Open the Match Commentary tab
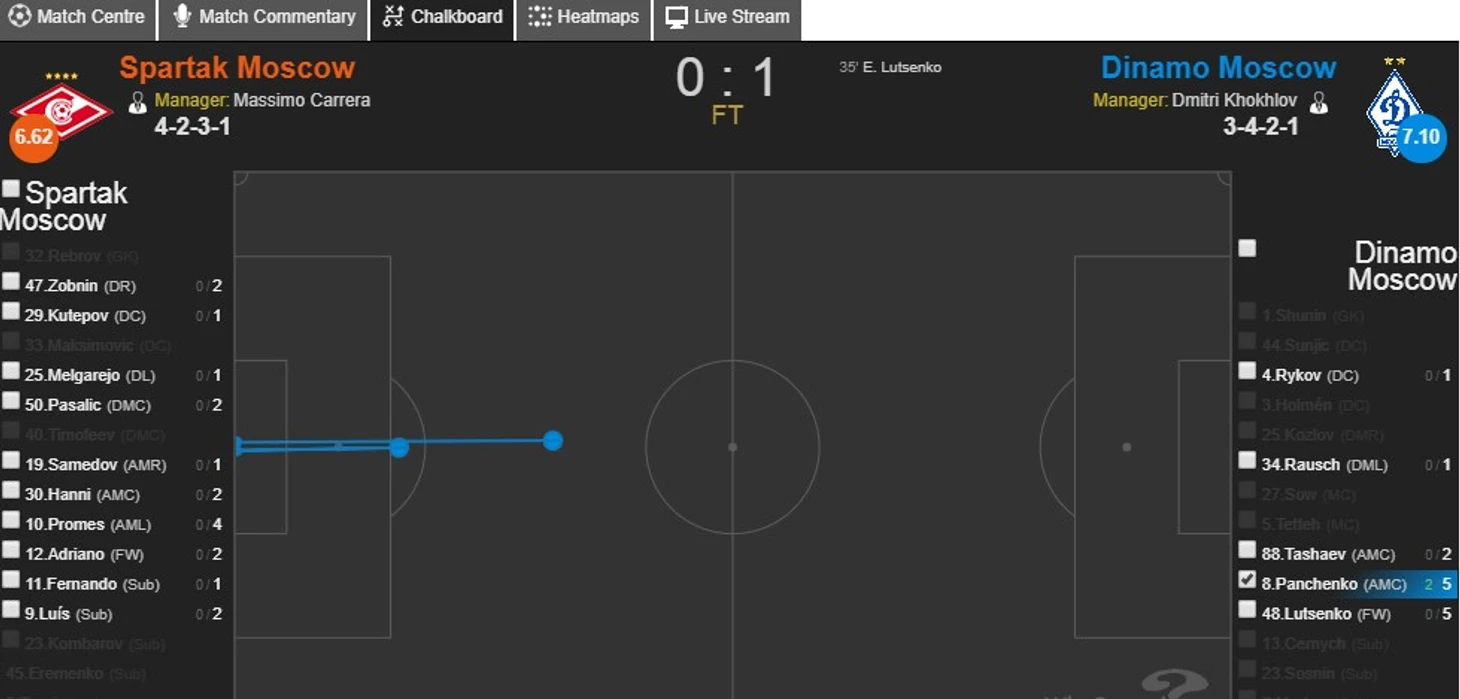The height and width of the screenshot is (699, 1460). point(263,17)
